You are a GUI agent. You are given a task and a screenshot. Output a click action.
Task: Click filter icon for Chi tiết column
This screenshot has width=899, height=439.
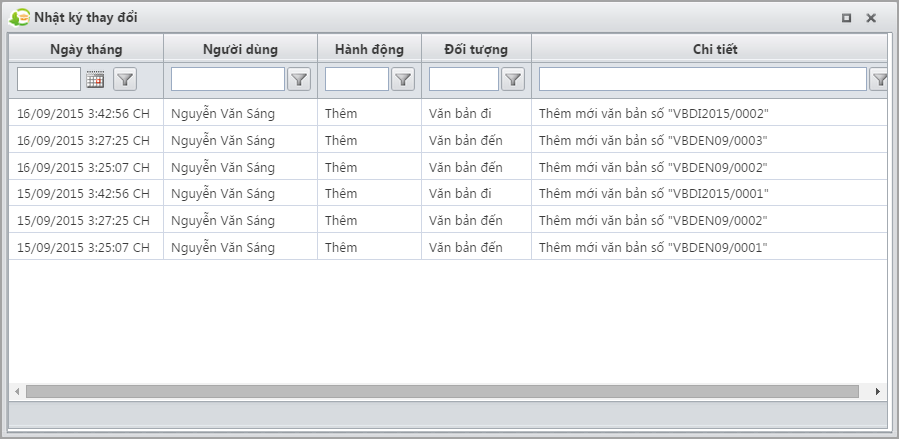coord(879,80)
